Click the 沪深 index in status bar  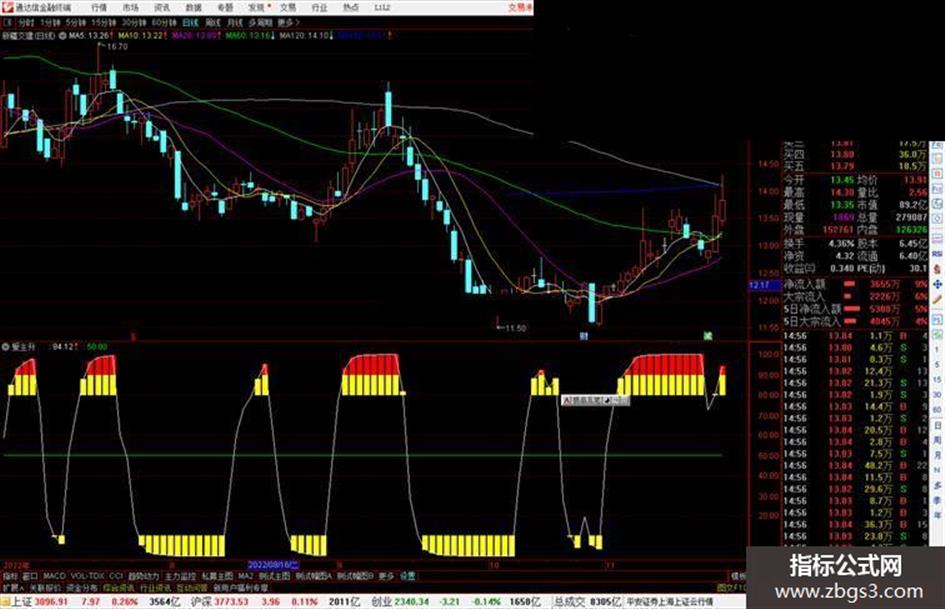pyautogui.click(x=202, y=602)
